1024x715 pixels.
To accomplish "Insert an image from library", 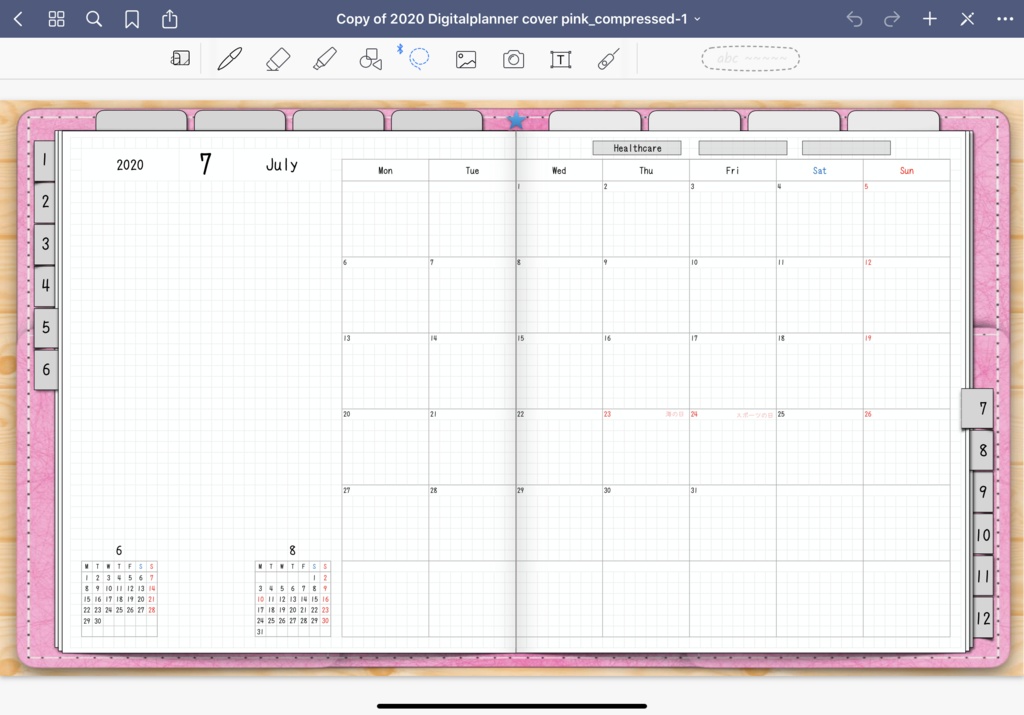I will [466, 59].
